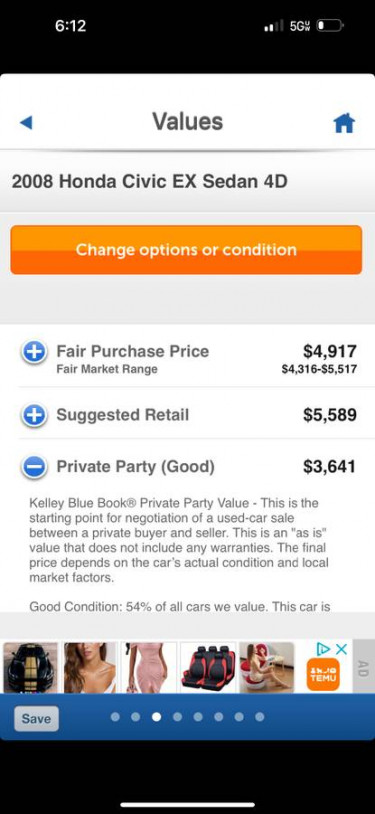Tap the black sports car ad image
Image resolution: width=375 pixels, height=814 pixels.
31,667
